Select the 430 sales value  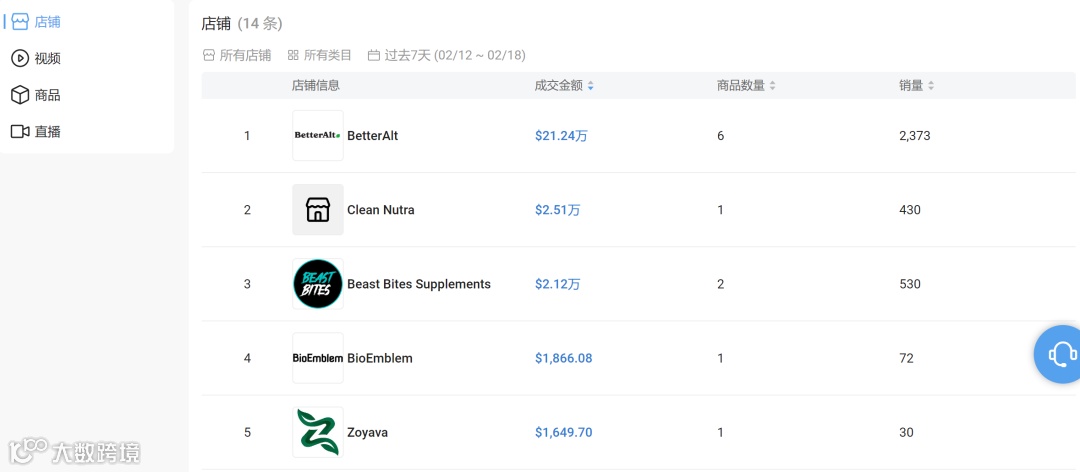click(910, 209)
